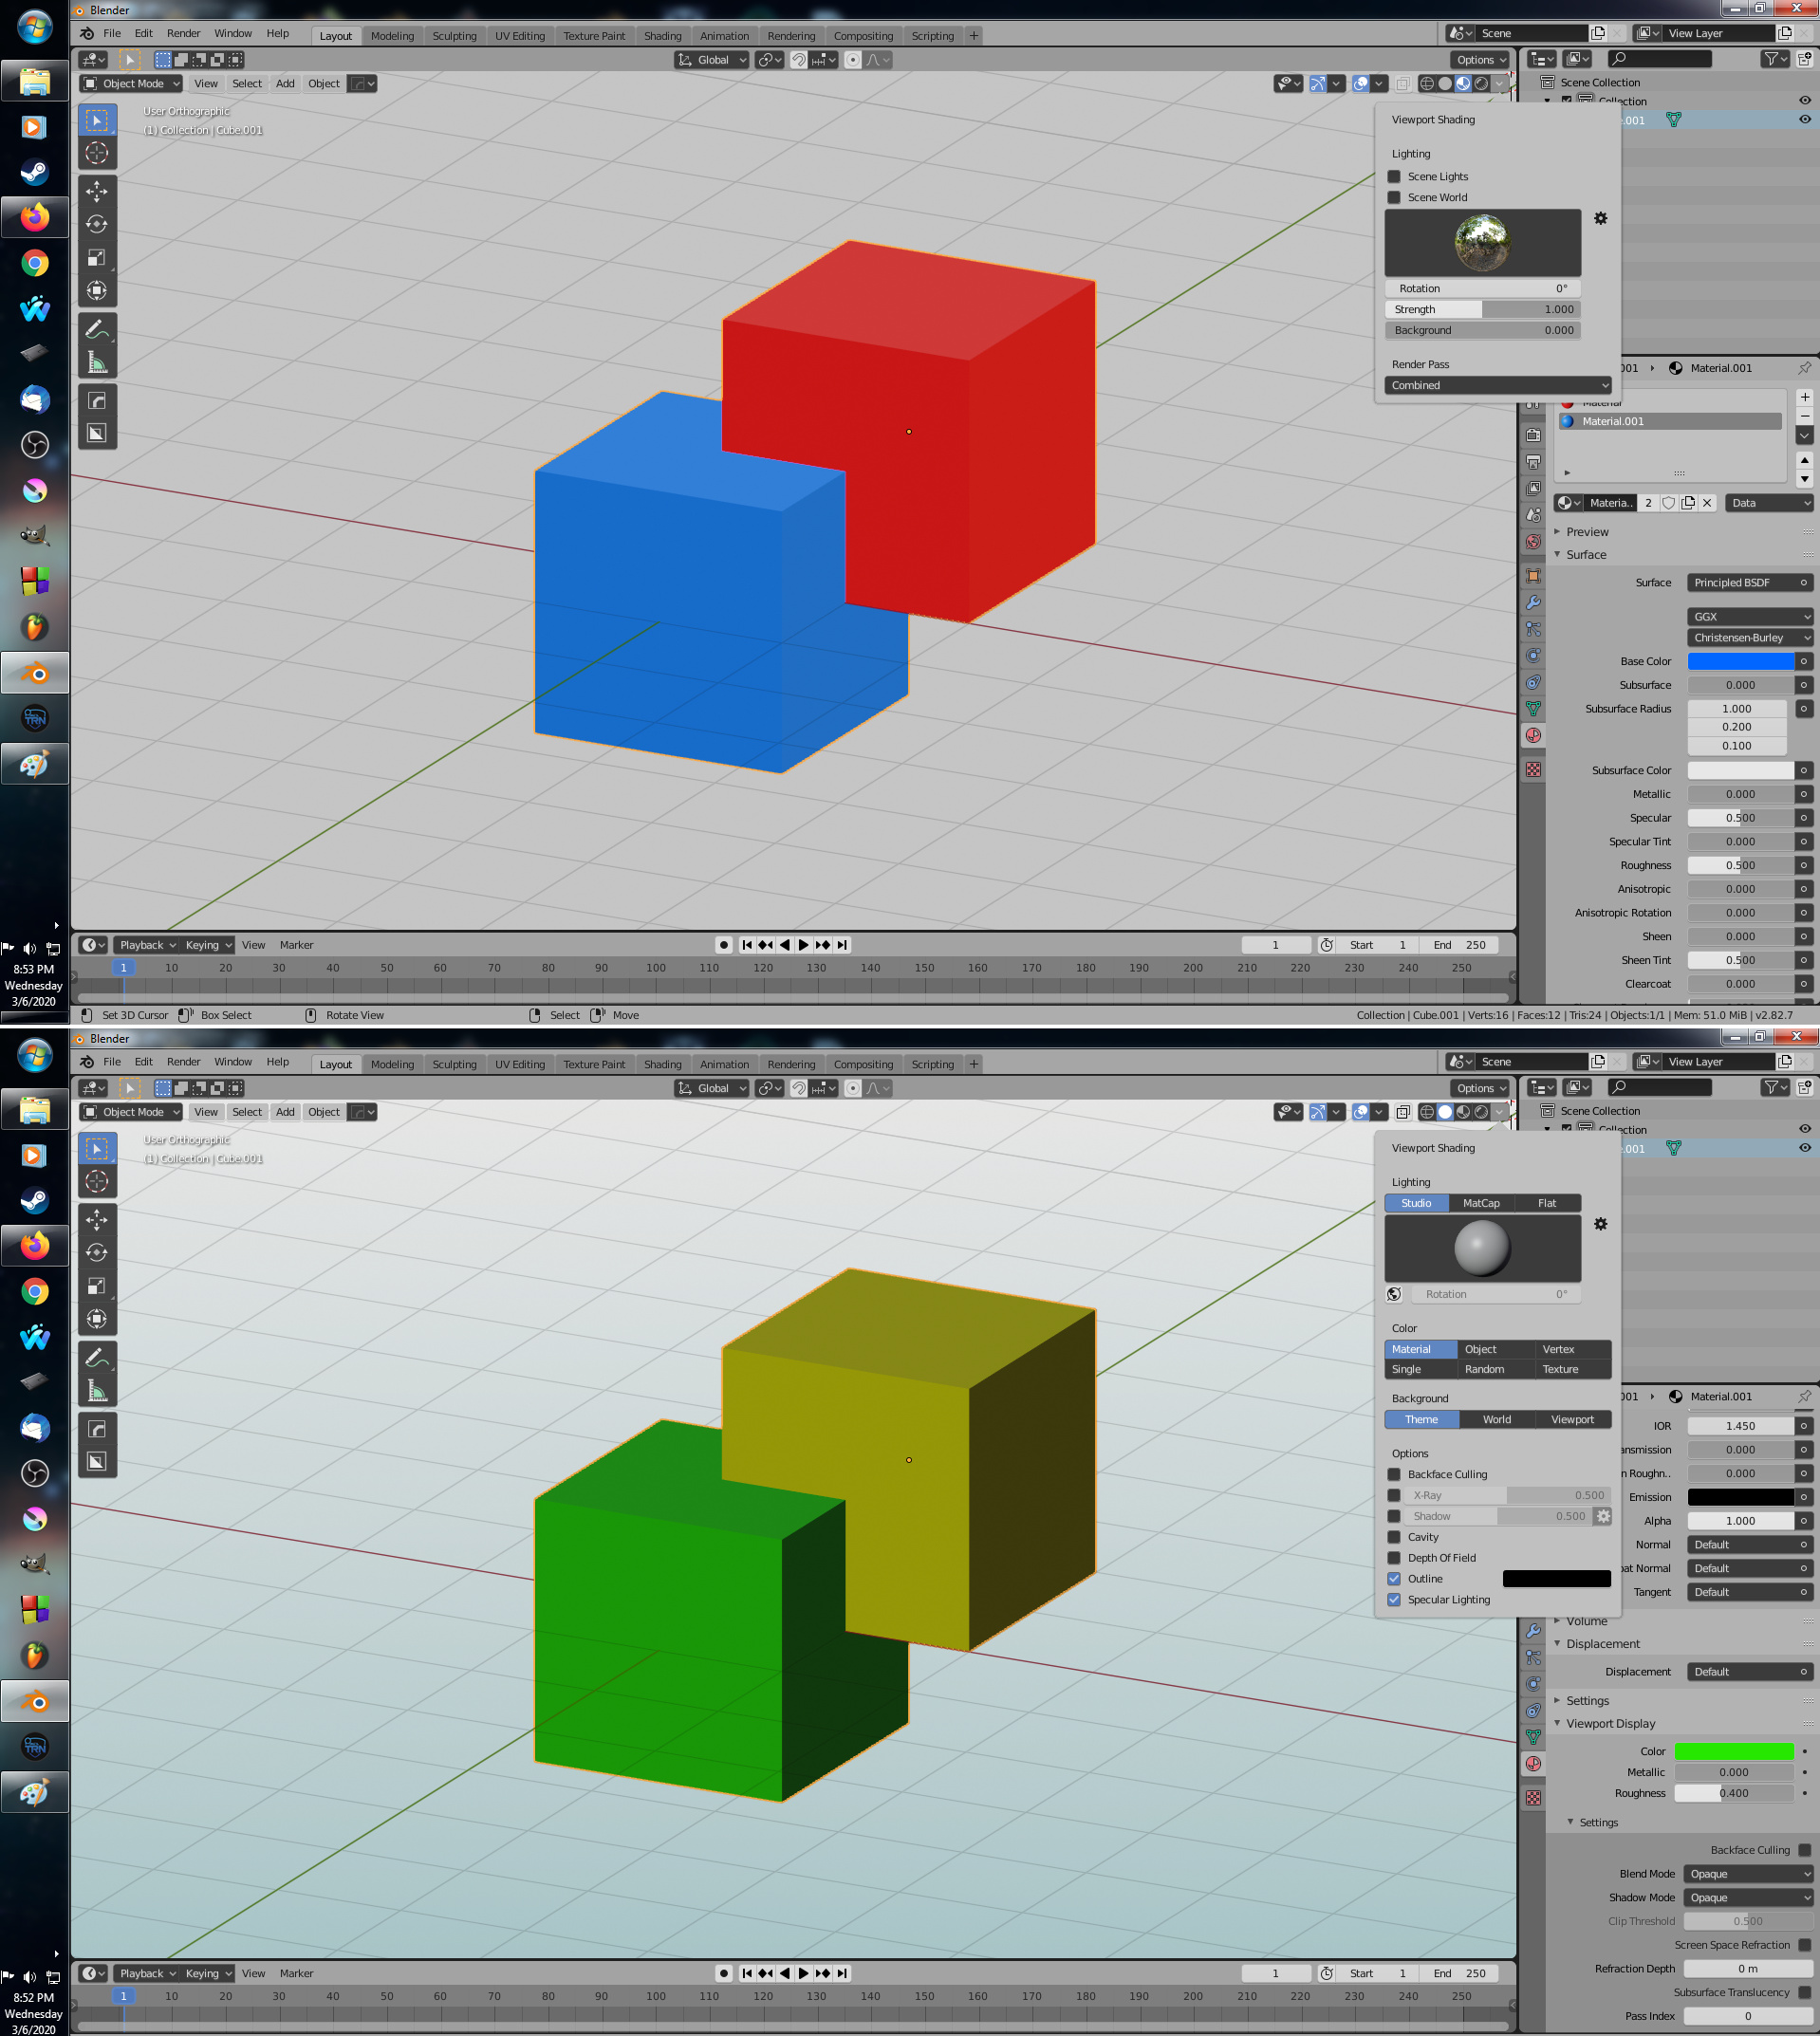Select the Measure tool in the top Blender window
The width and height of the screenshot is (1820, 2036).
(x=97, y=362)
